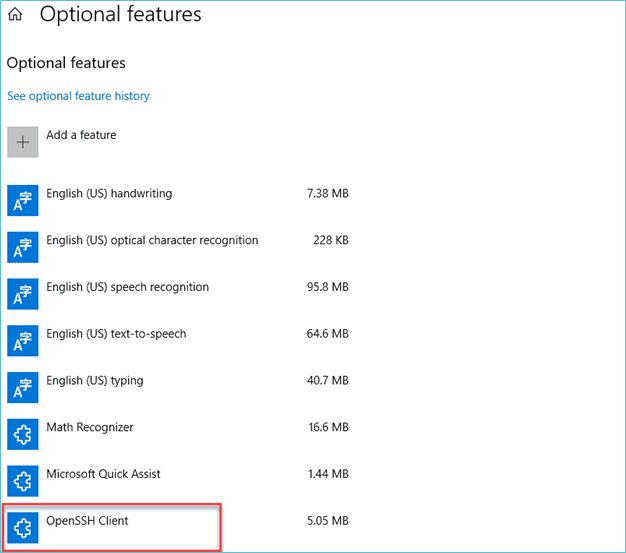Viewport: 626px width, 553px height.
Task: Click the English (US) handwriting language icon
Action: pyautogui.click(x=23, y=200)
